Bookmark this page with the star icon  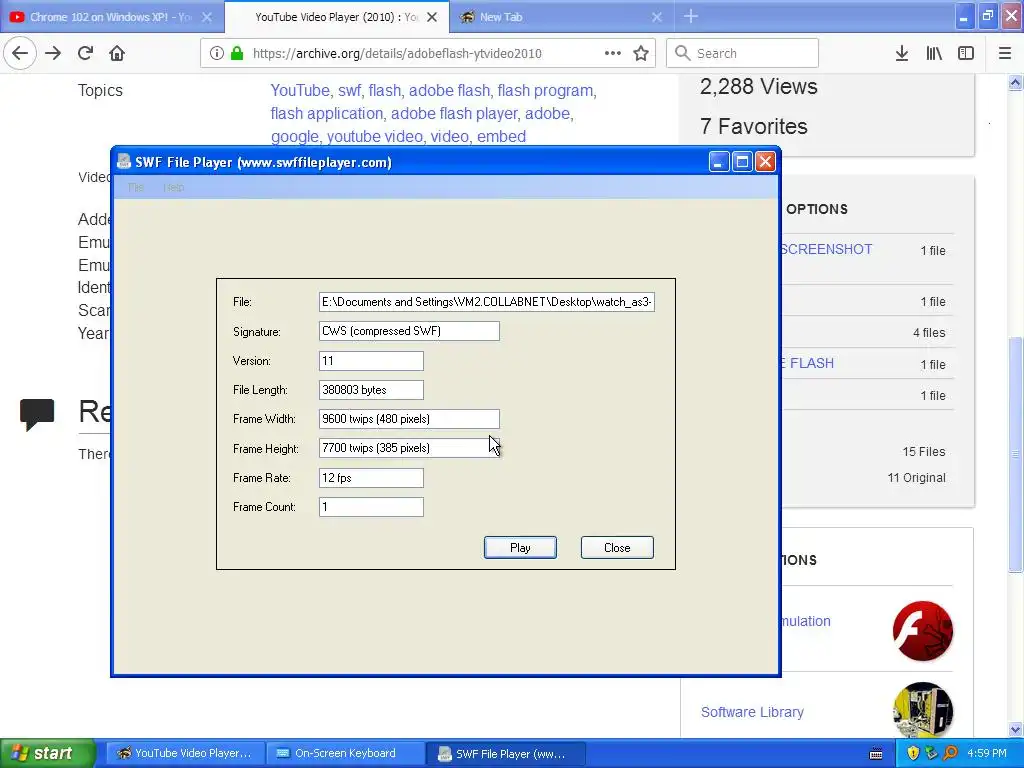[x=641, y=53]
